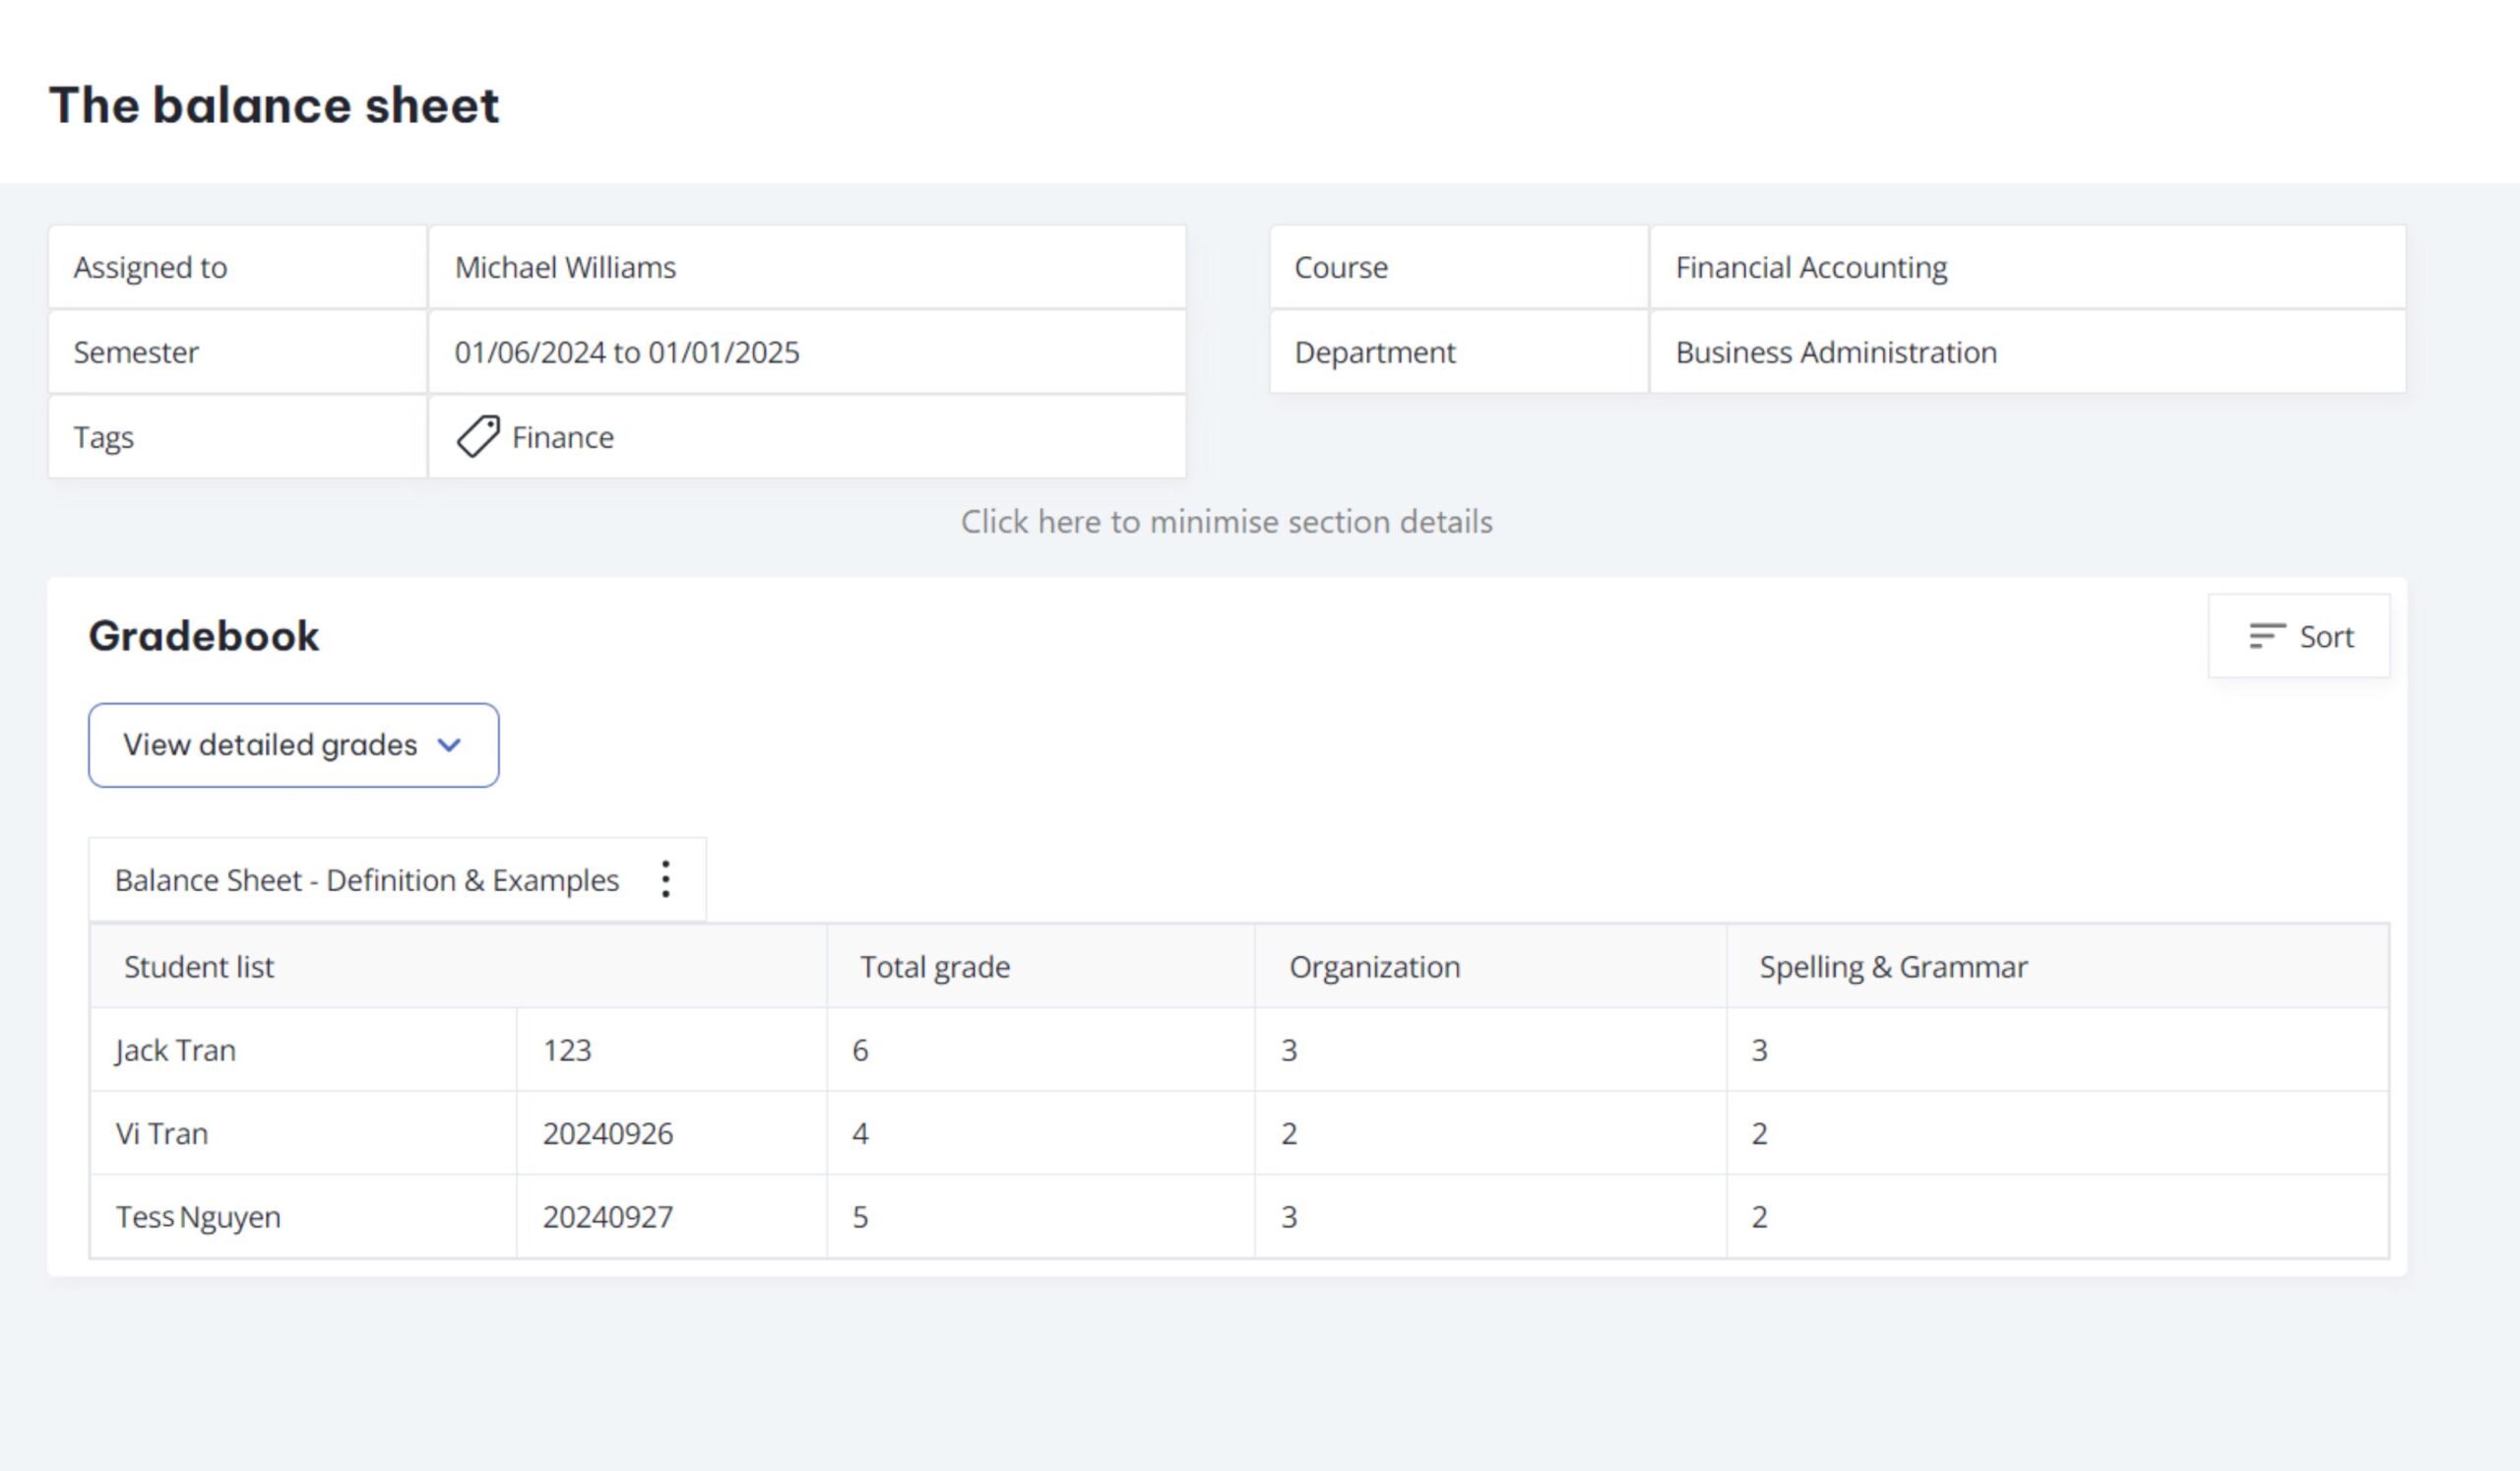Click the Sort lines icon

pyautogui.click(x=2266, y=636)
